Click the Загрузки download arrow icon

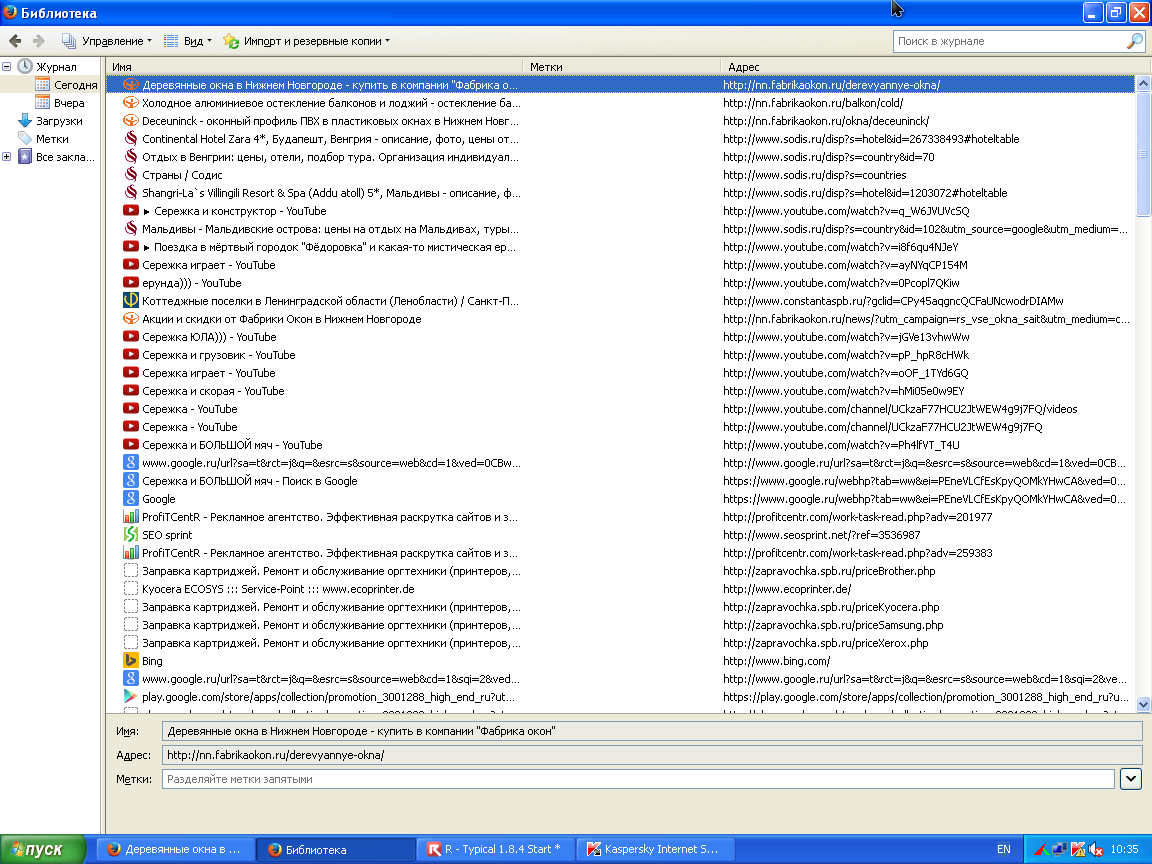25,120
